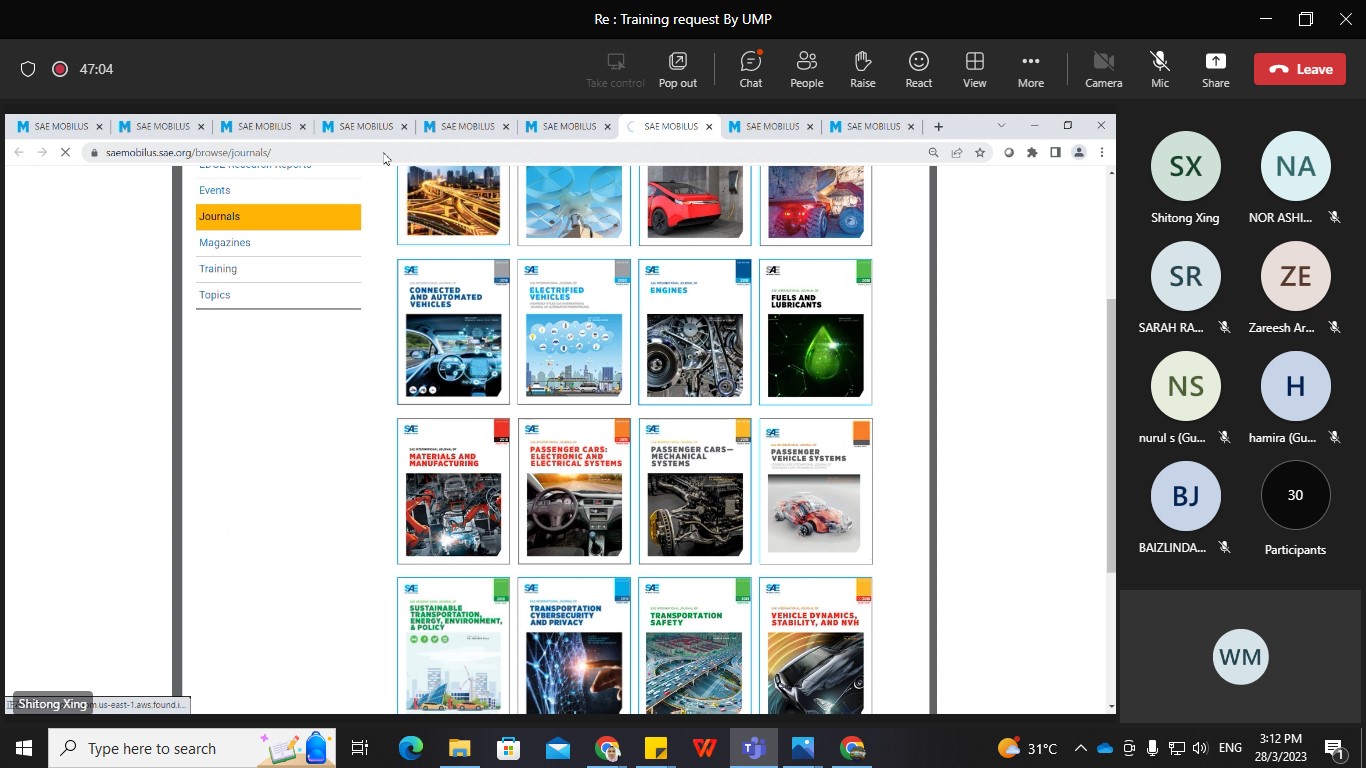Open Sustainable Transportation Energy journal

(x=453, y=645)
